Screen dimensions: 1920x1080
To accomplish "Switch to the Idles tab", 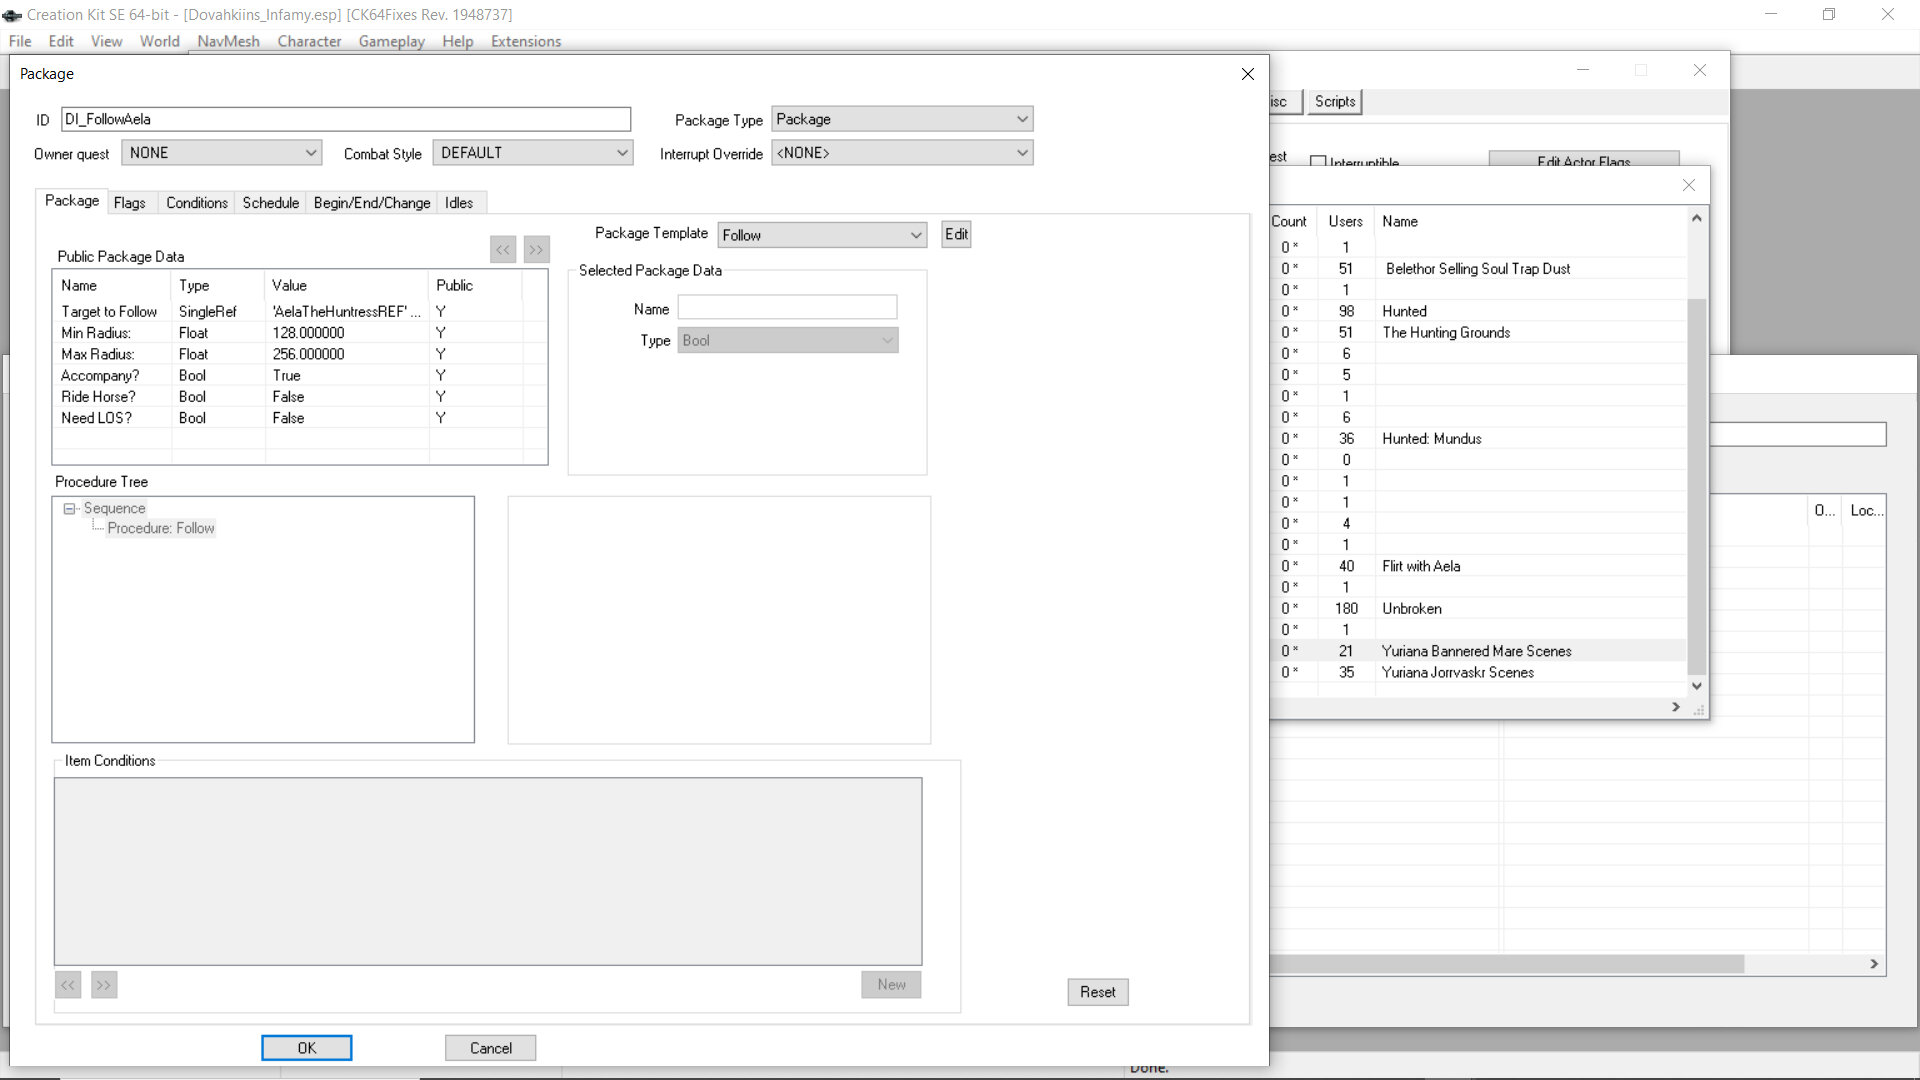I will [459, 203].
